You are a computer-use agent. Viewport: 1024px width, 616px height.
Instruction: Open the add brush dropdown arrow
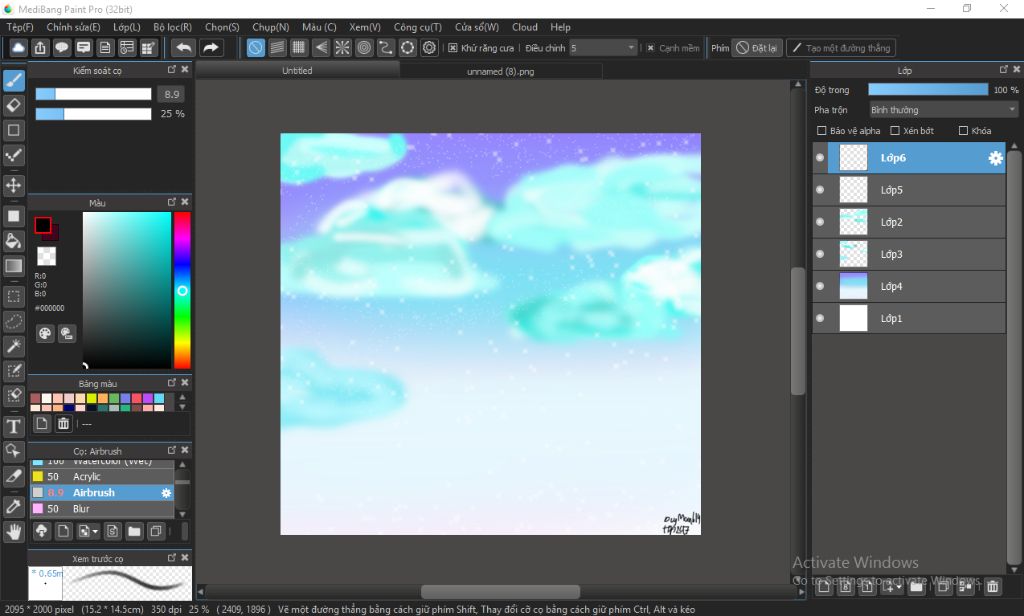pyautogui.click(x=95, y=532)
